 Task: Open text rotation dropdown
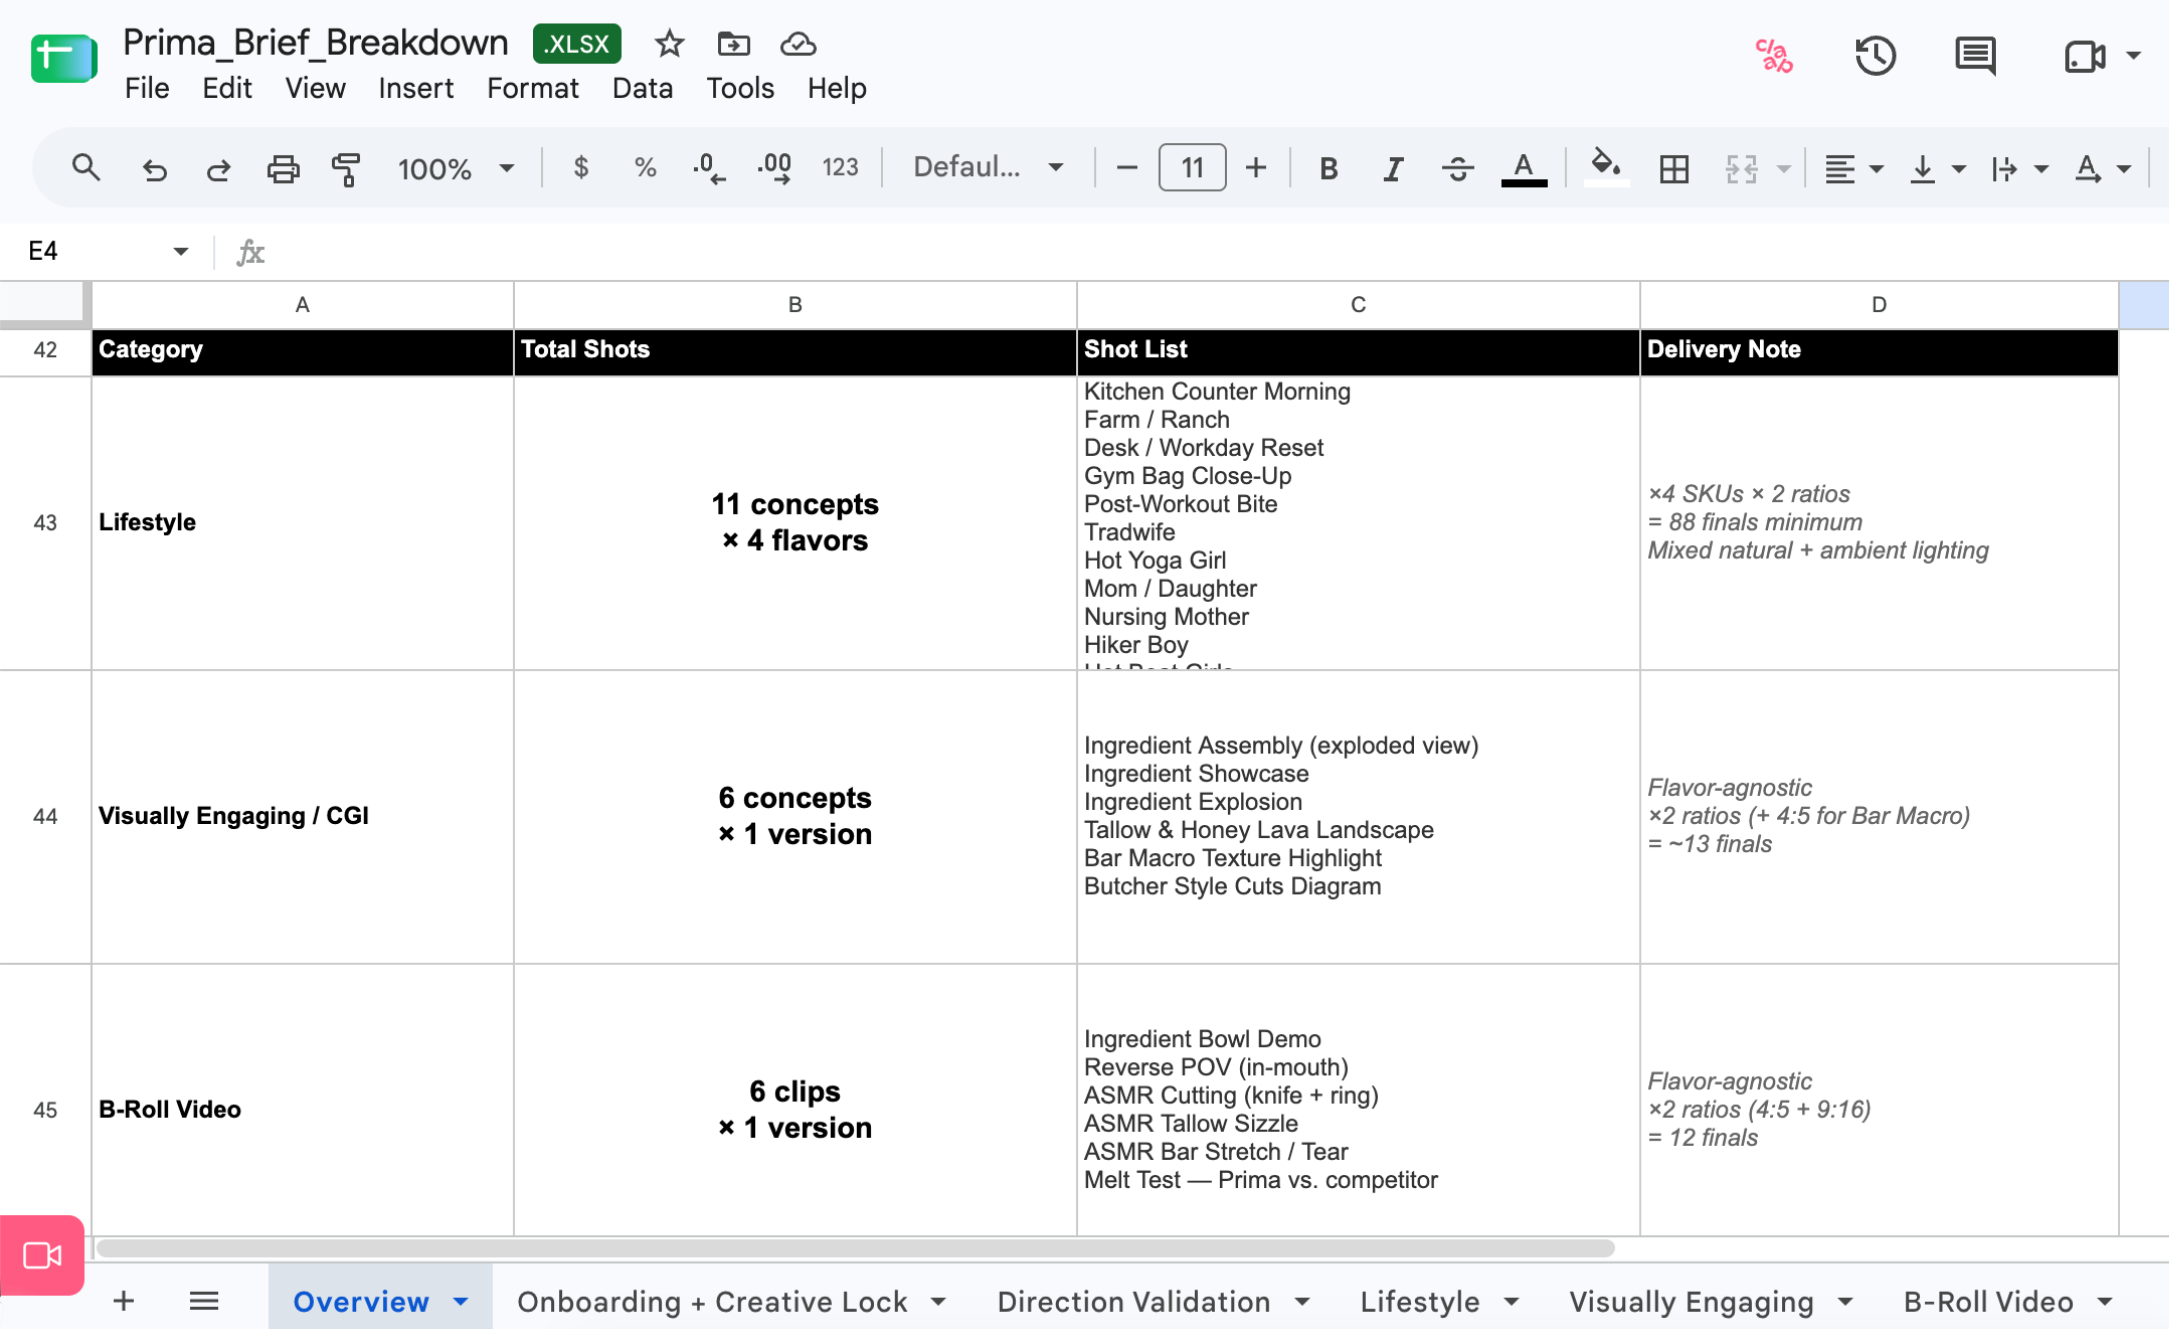click(x=2101, y=168)
